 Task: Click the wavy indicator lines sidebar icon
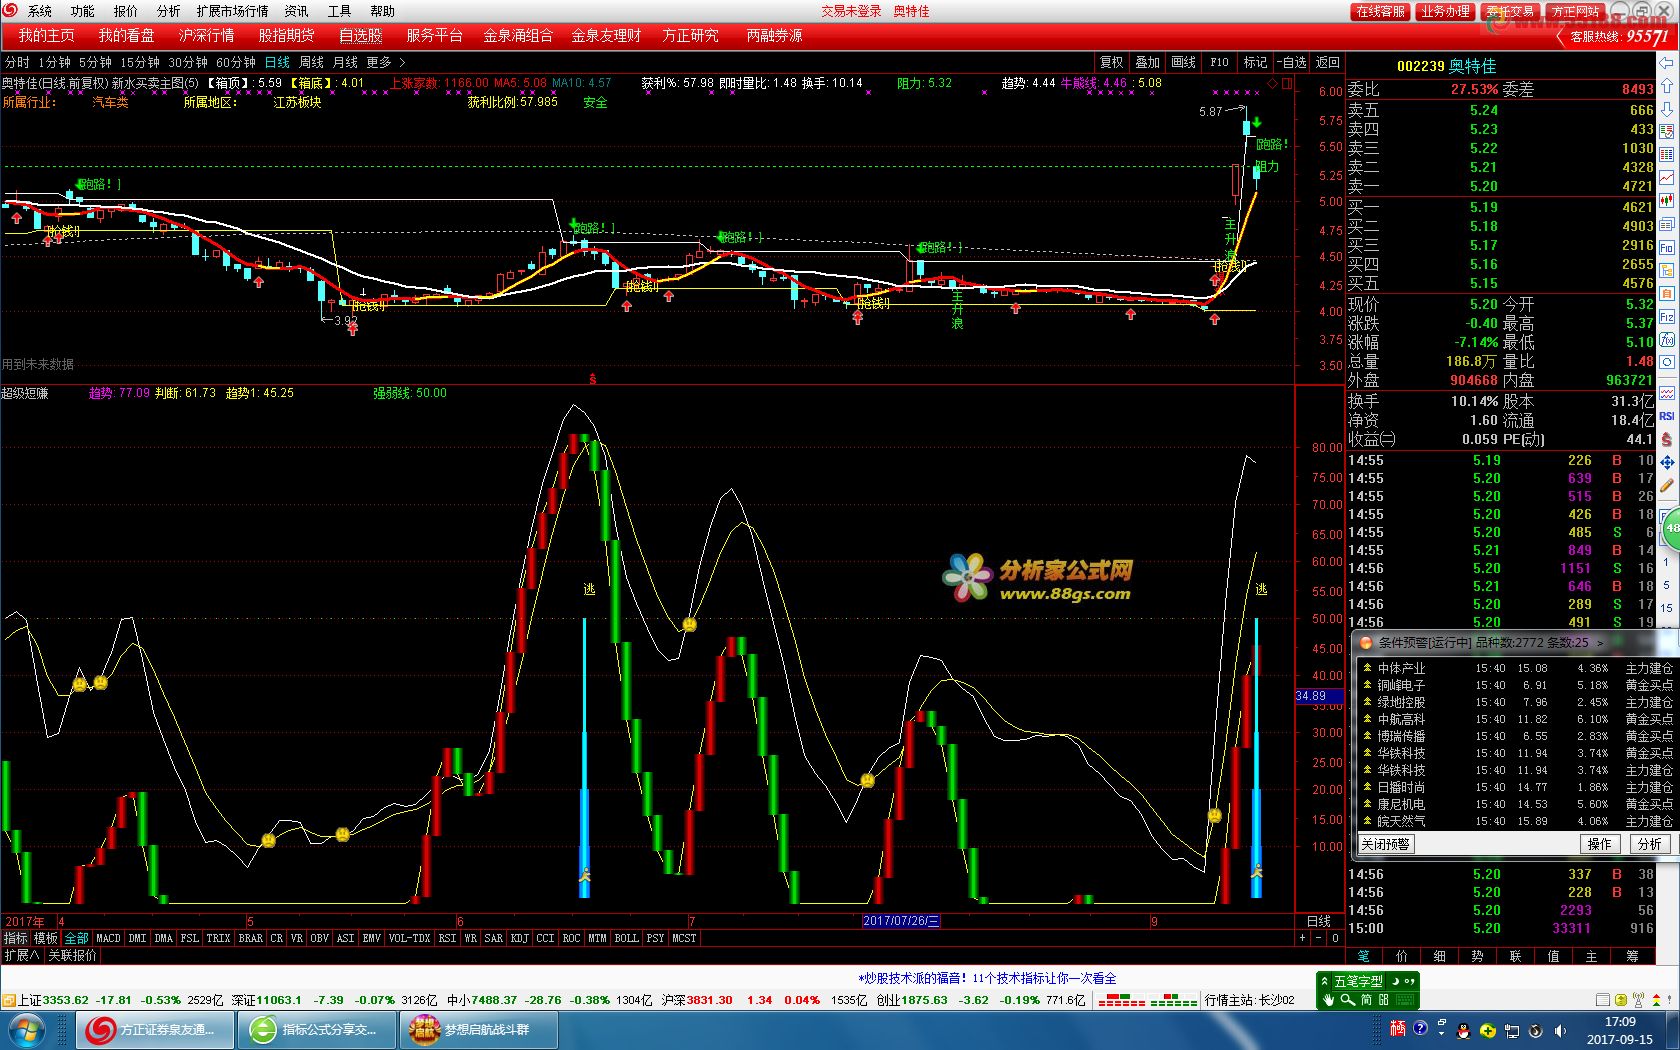point(1667,392)
